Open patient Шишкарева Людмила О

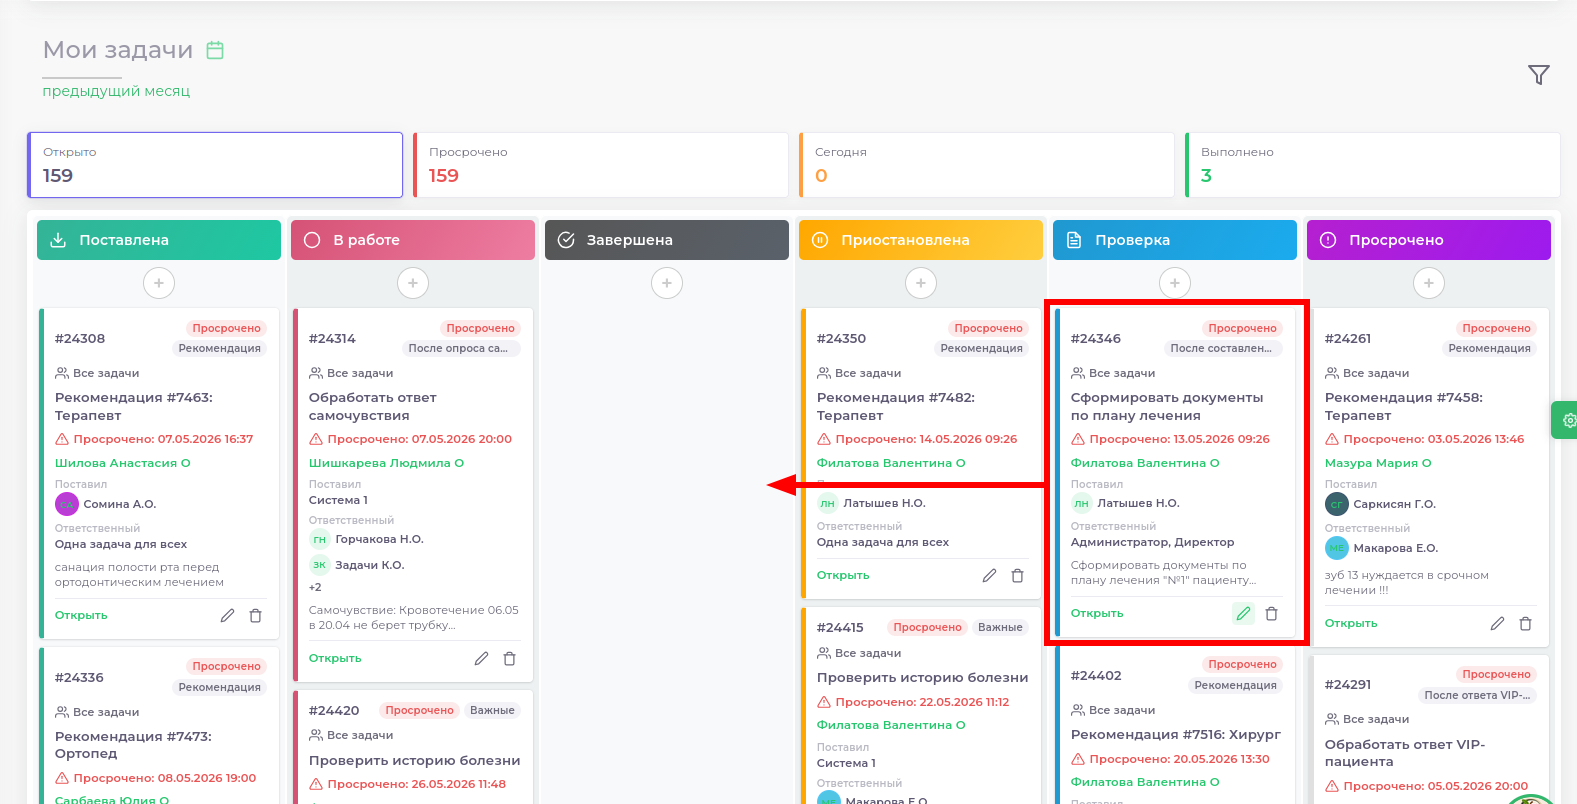pos(386,464)
